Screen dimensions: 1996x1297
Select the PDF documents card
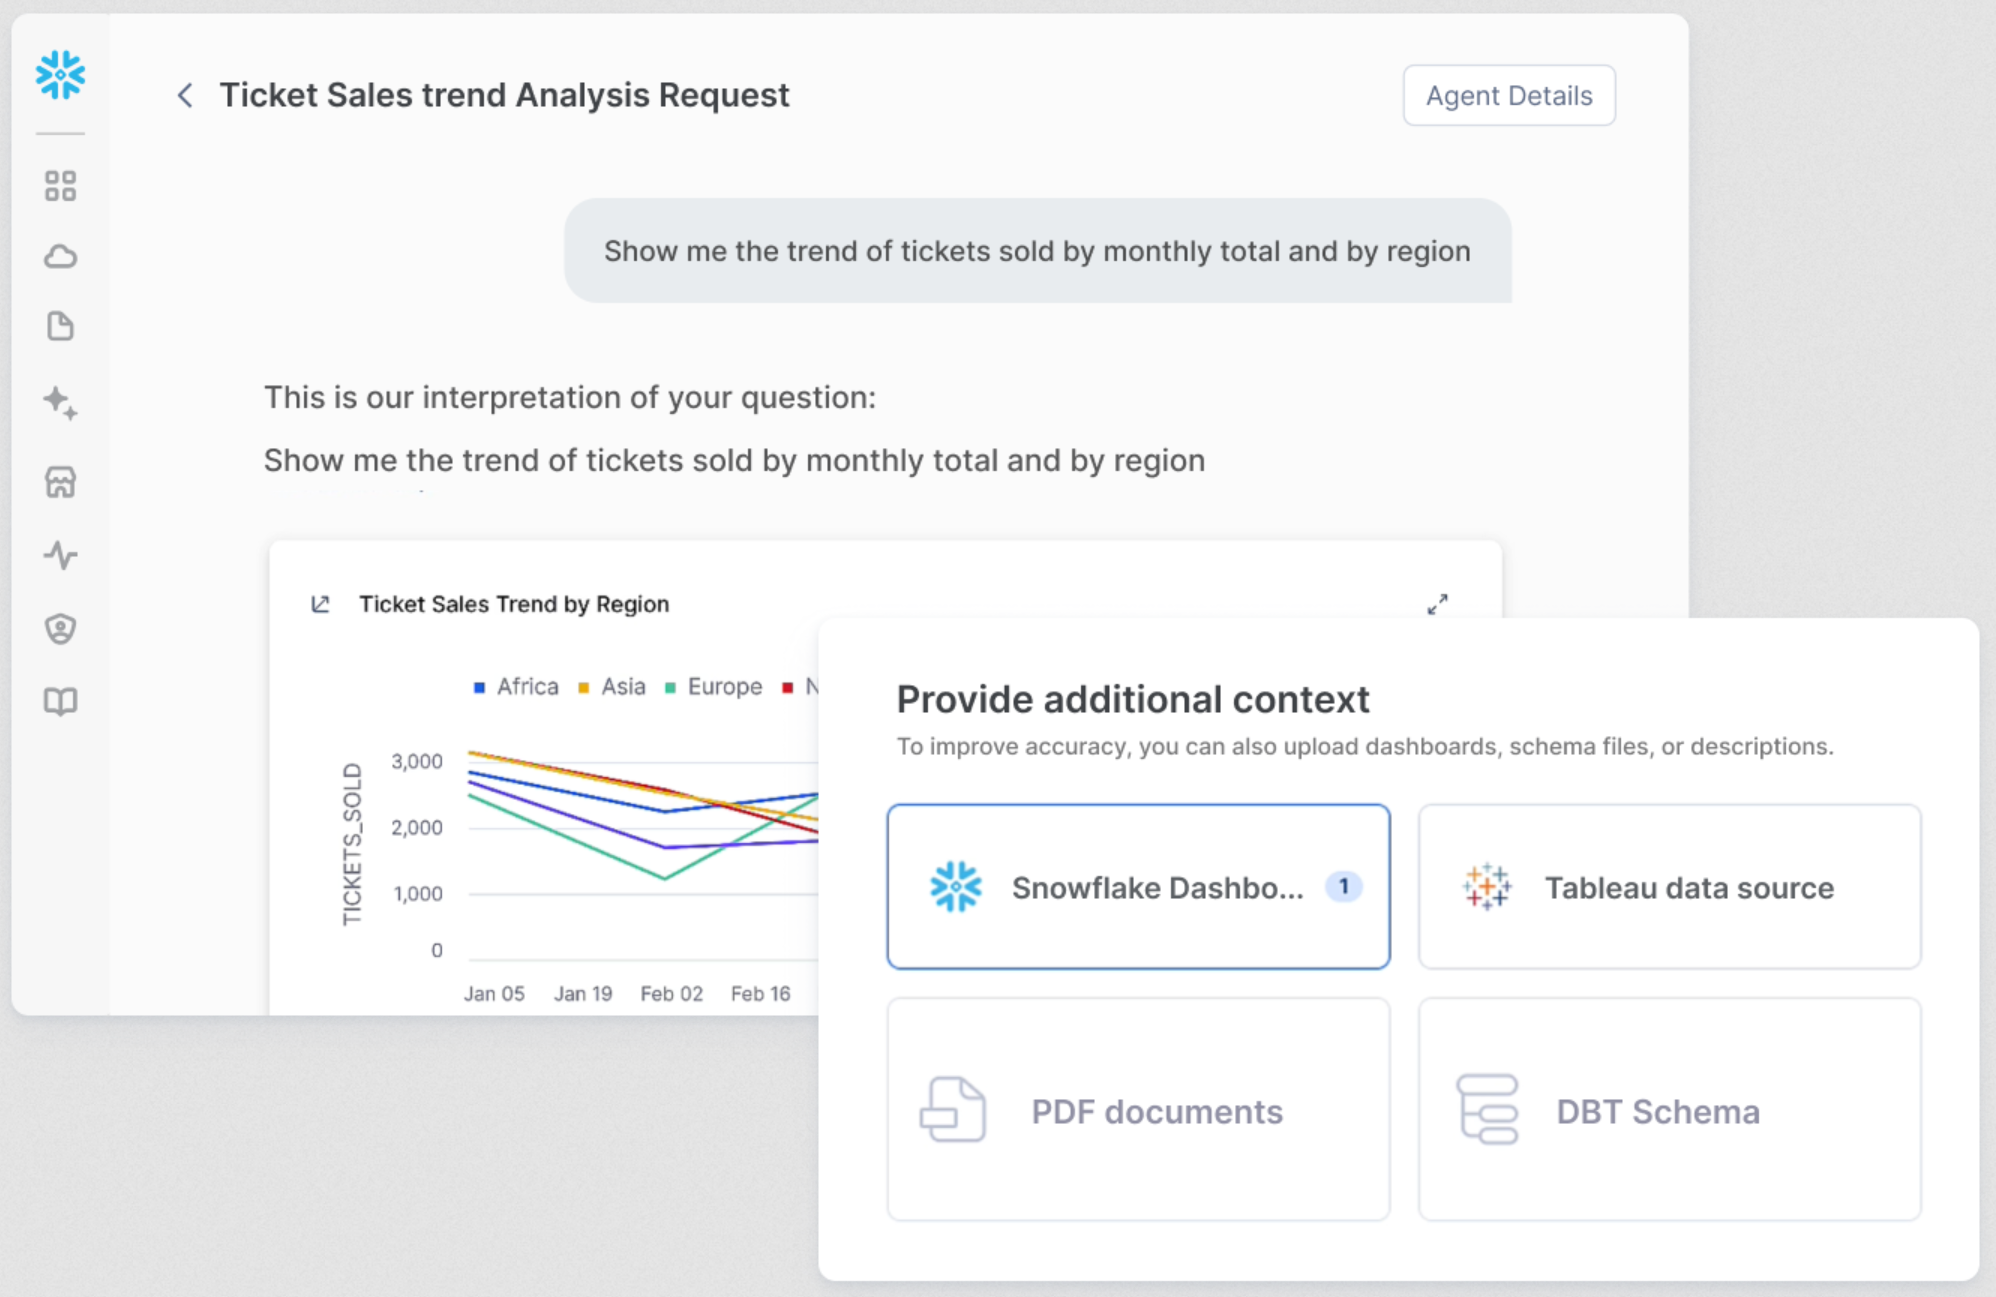1138,1110
